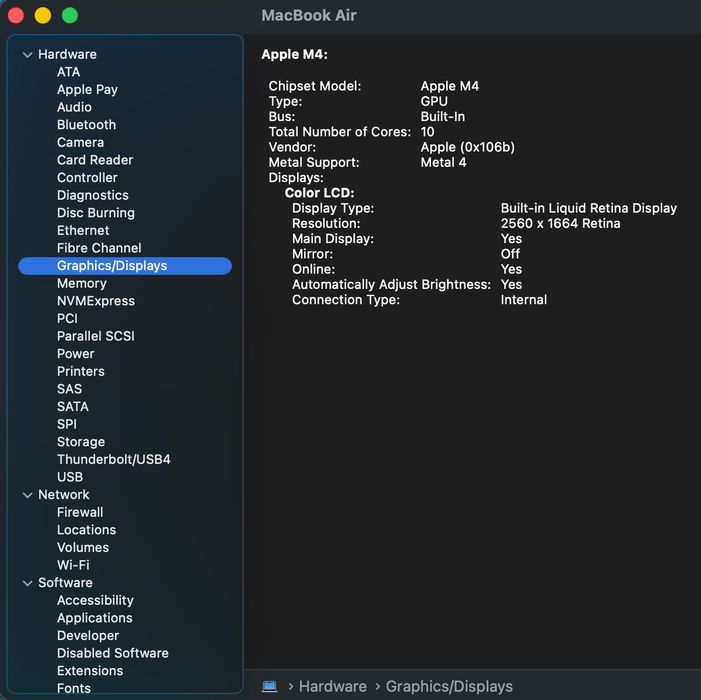View Wi-Fi information

pyautogui.click(x=73, y=565)
